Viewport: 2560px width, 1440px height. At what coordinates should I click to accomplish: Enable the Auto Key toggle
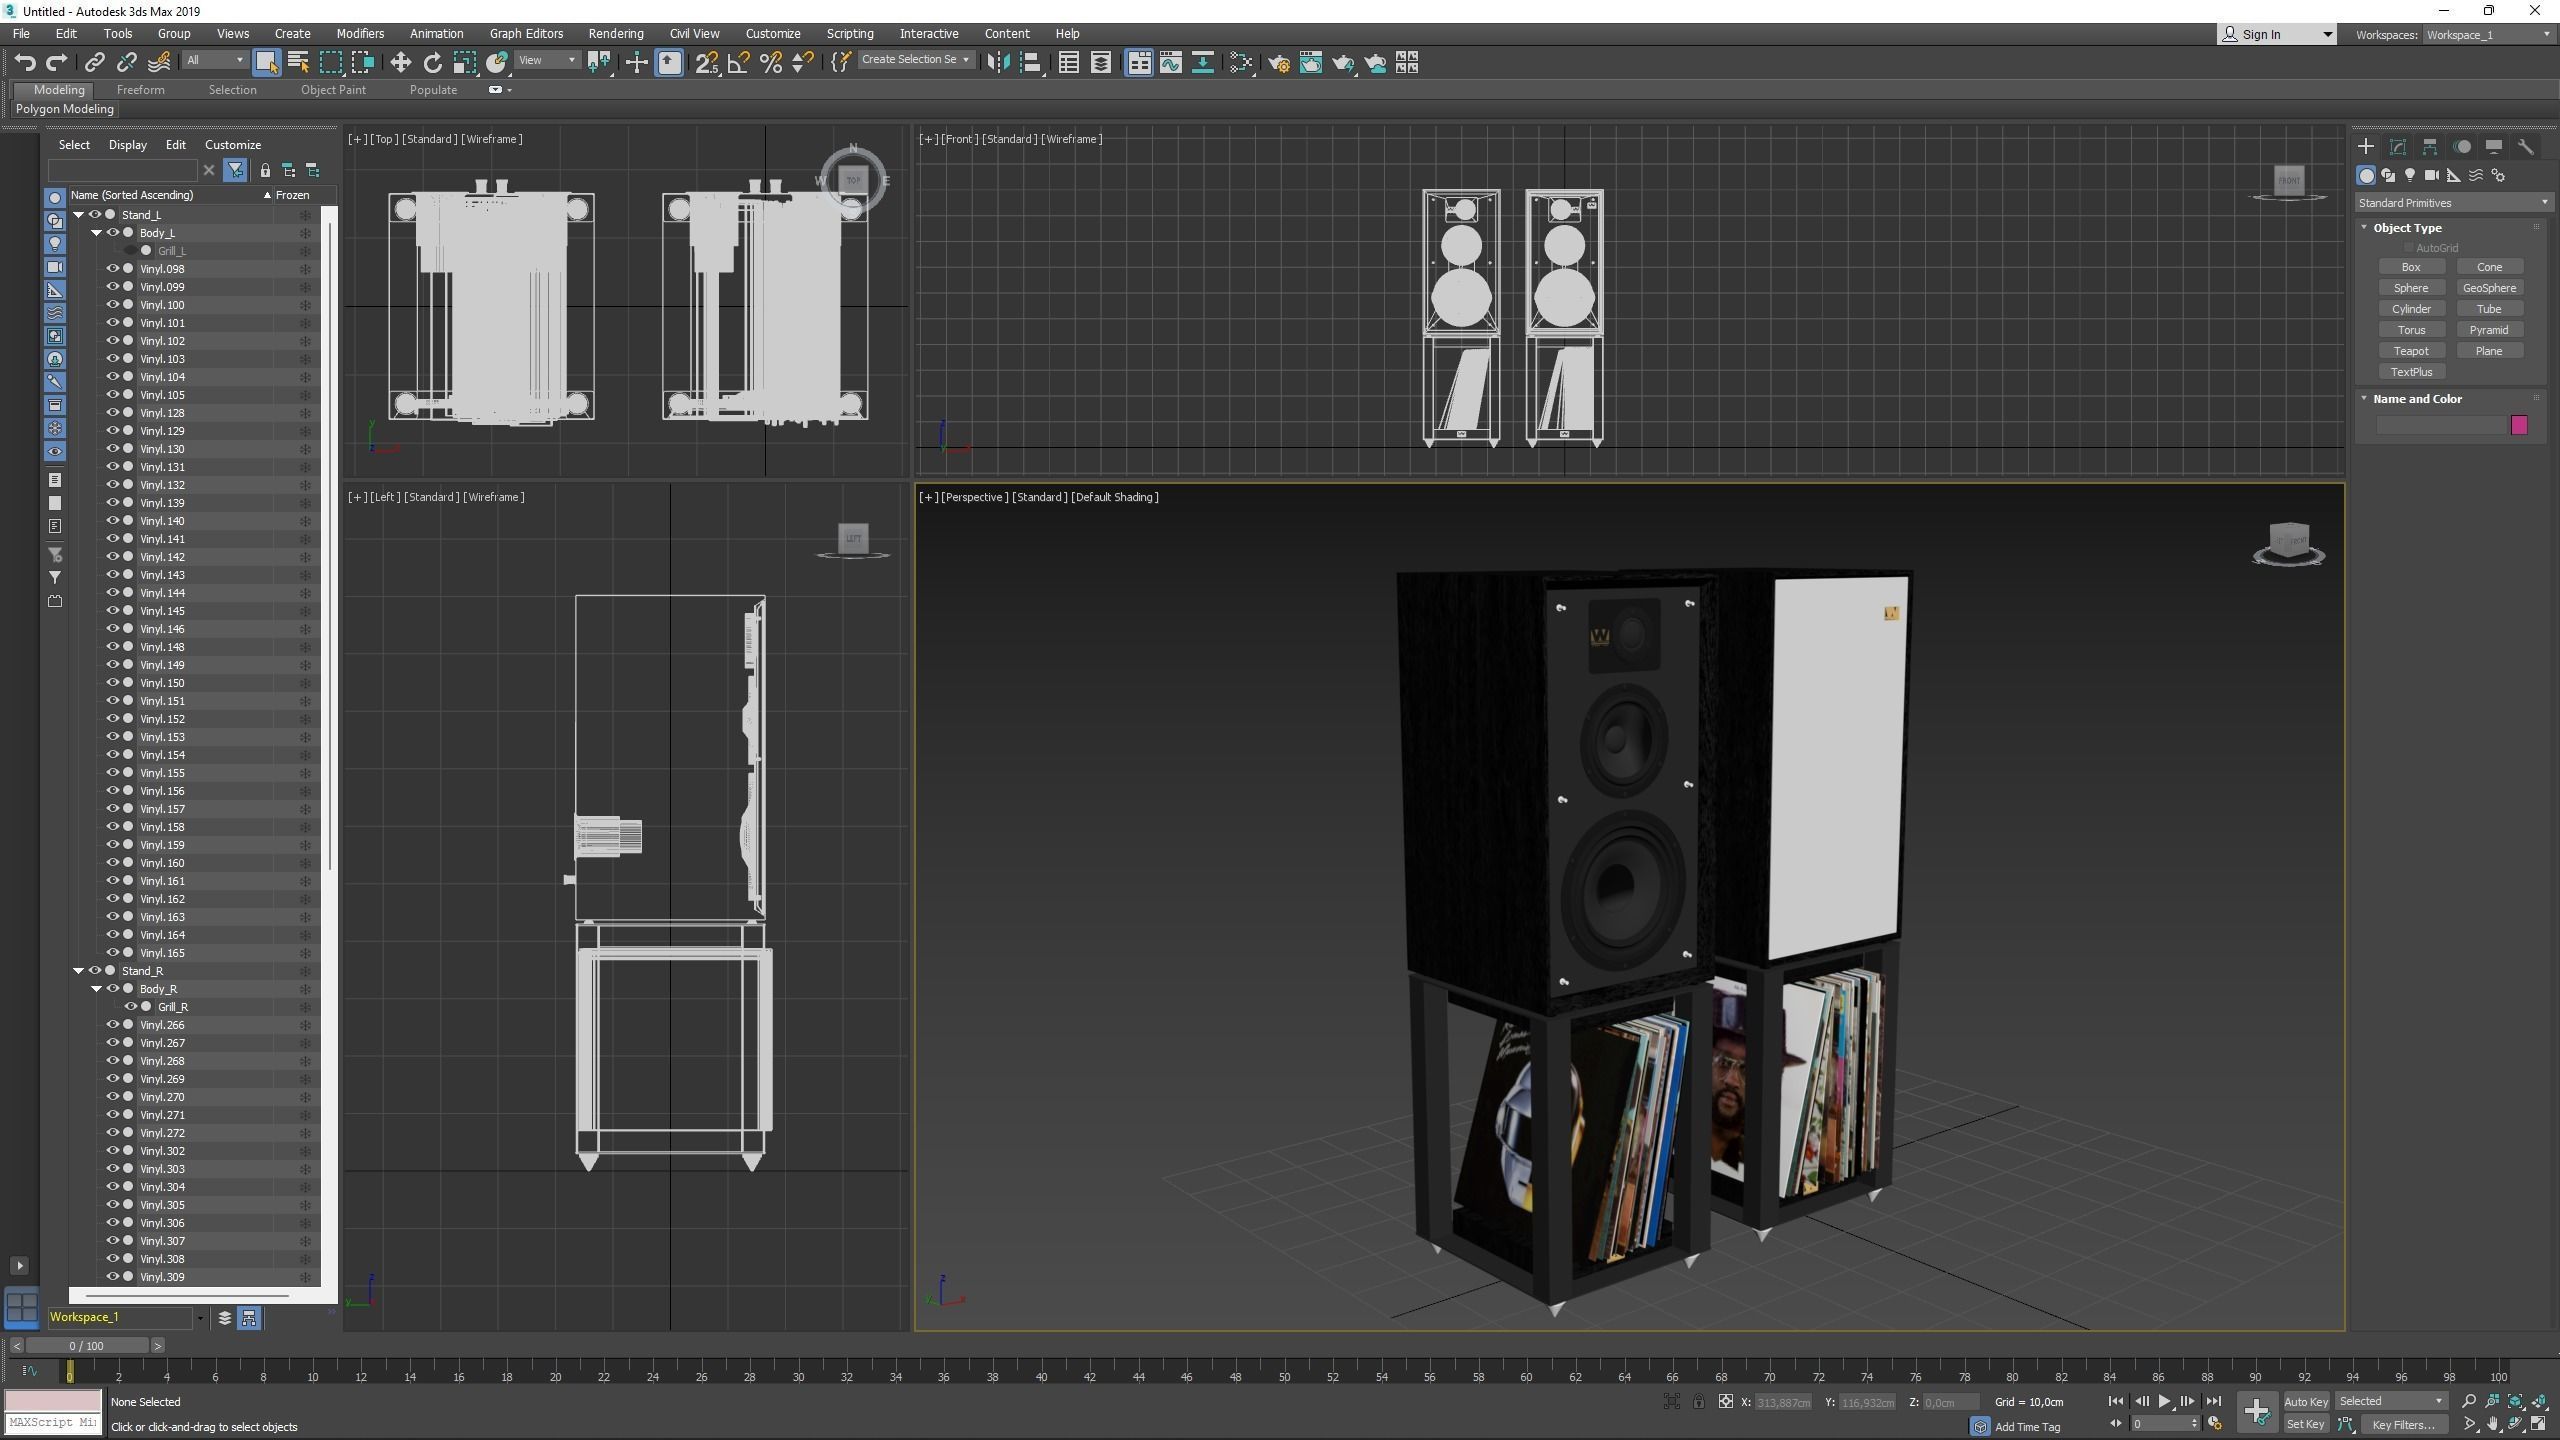2305,1401
